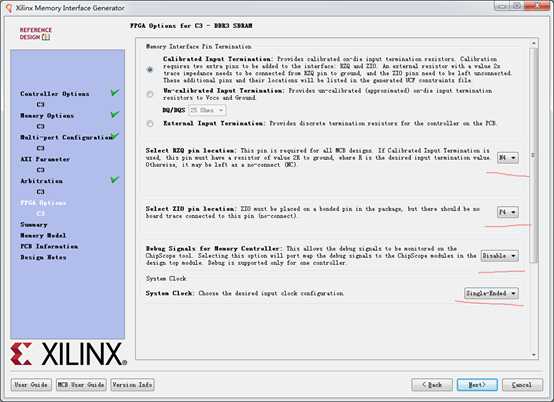Click the Next button
Viewport: 554px width, 402px height.
(x=477, y=385)
